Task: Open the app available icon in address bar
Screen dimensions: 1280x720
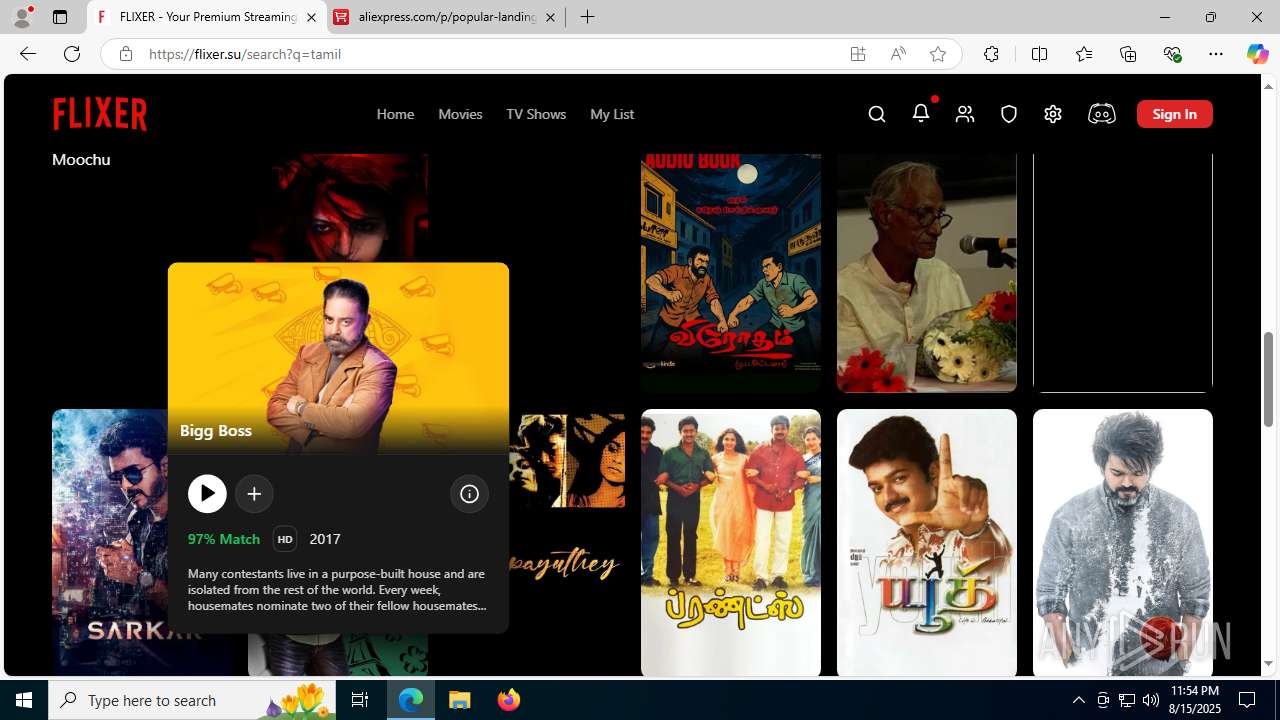Action: tap(858, 54)
